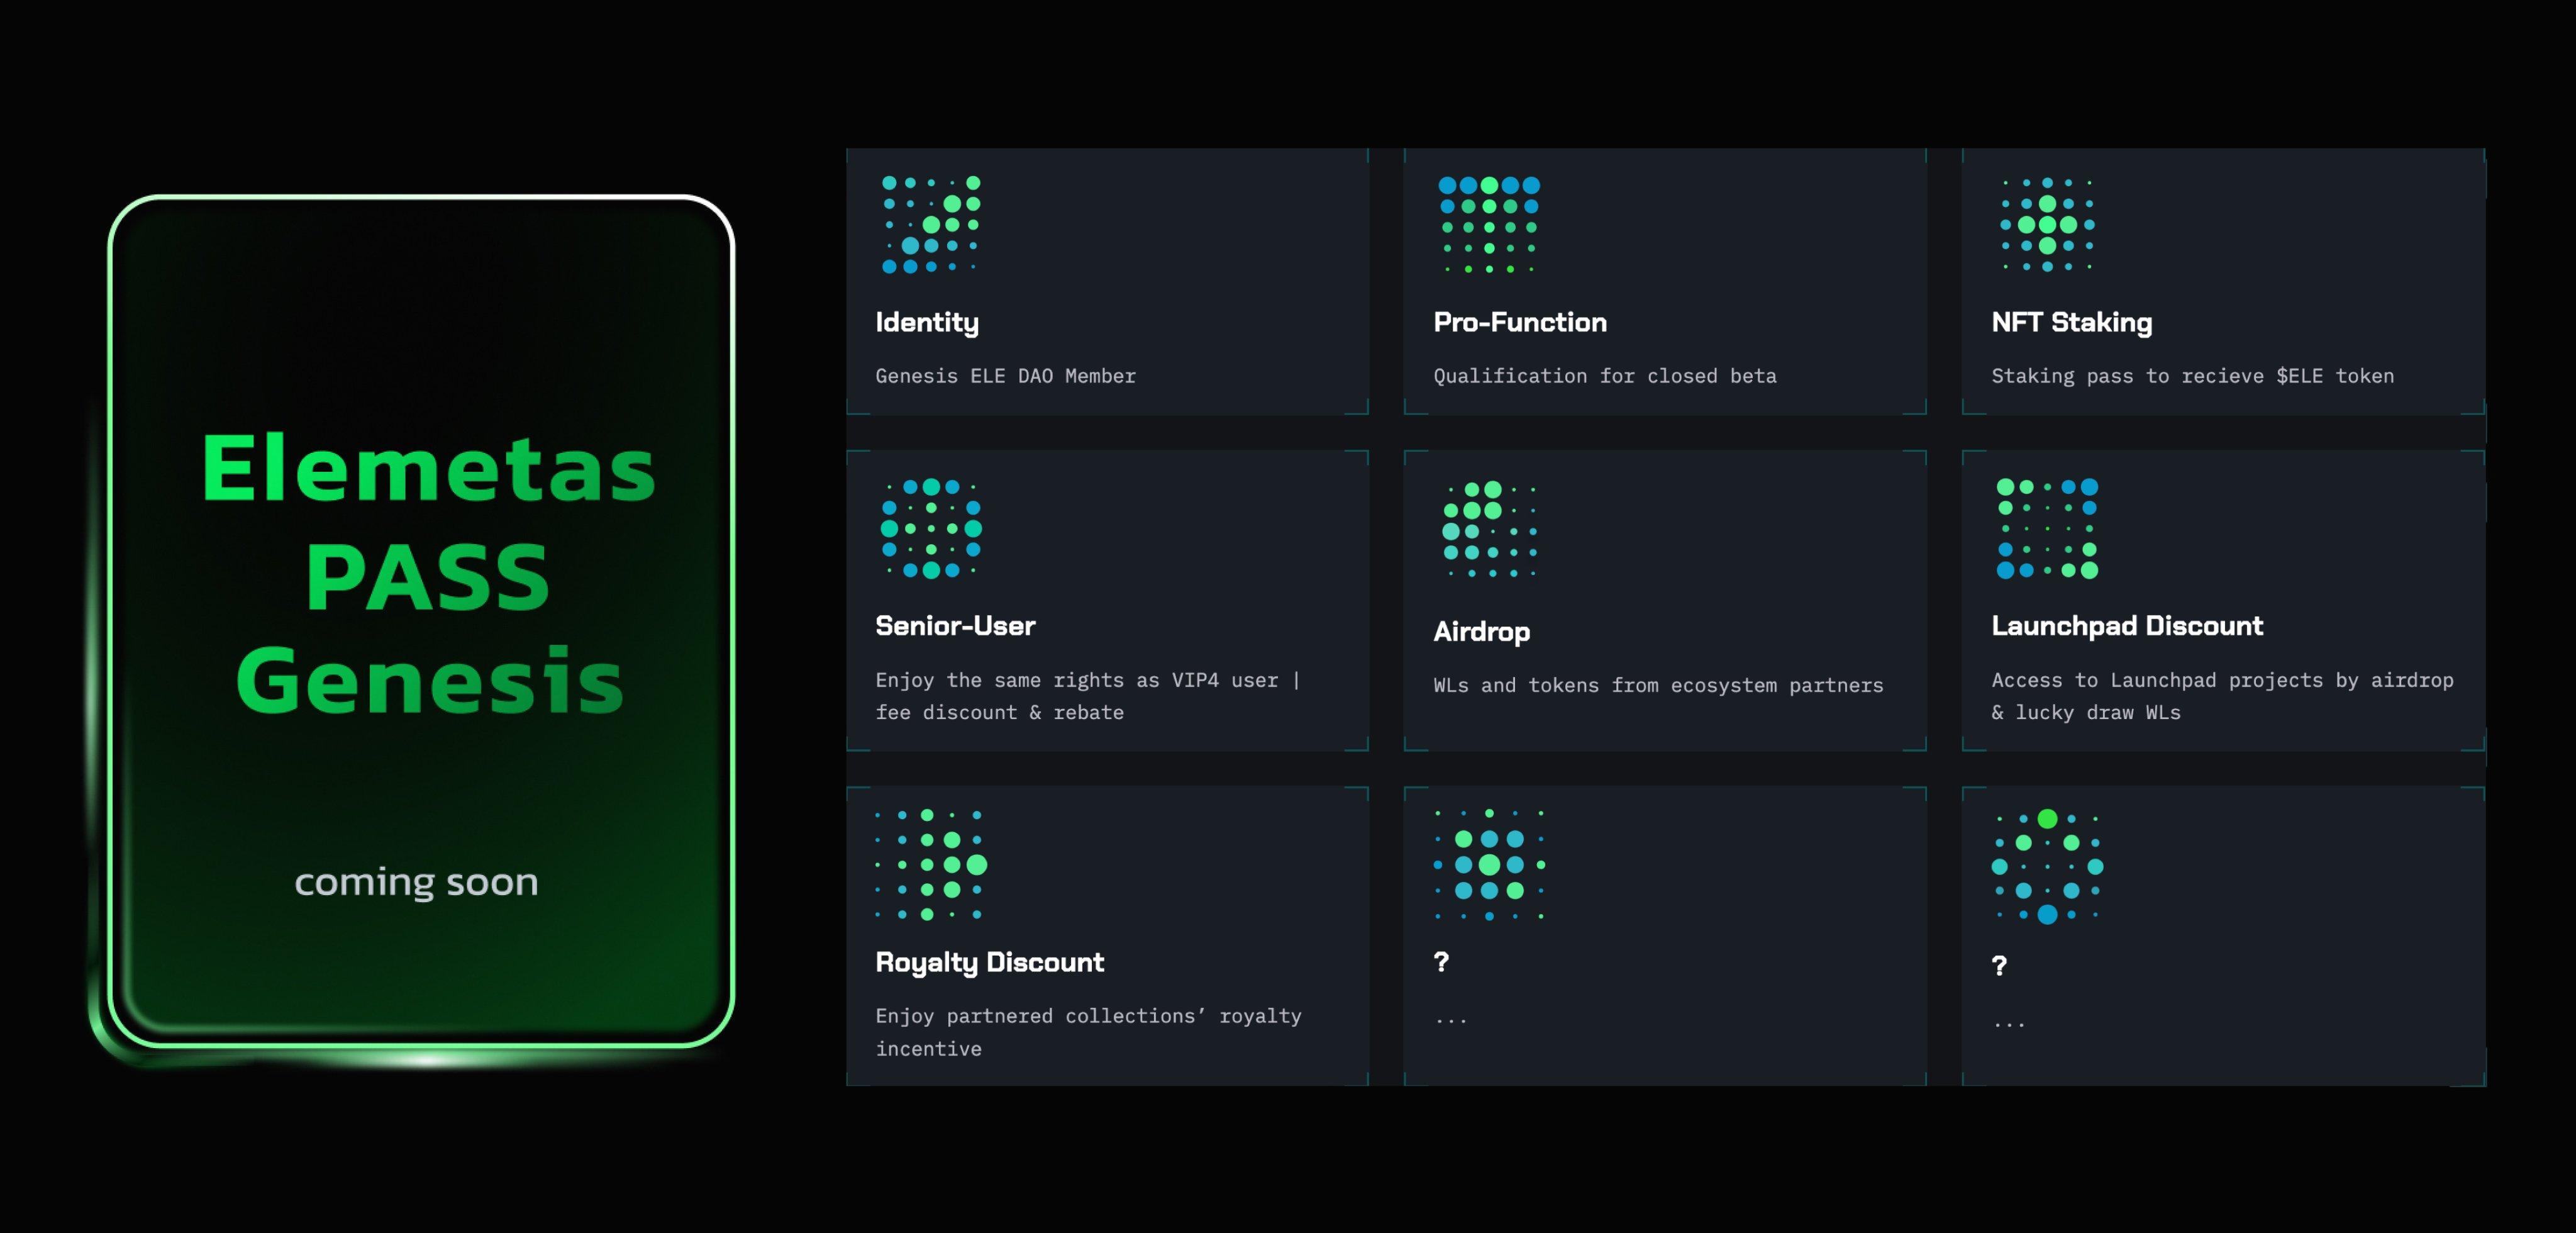Click the Senior-User dot icon
The image size is (2576, 1233).
coord(930,528)
